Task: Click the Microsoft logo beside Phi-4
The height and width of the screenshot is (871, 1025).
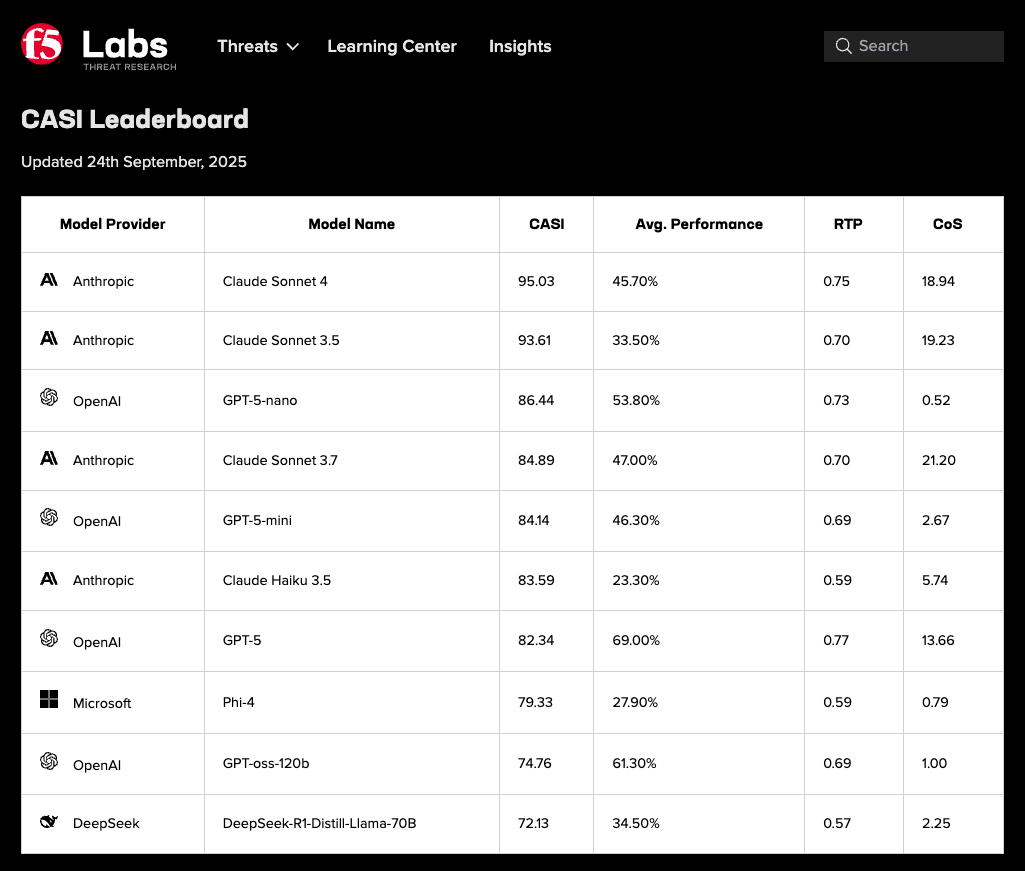Action: (x=48, y=699)
